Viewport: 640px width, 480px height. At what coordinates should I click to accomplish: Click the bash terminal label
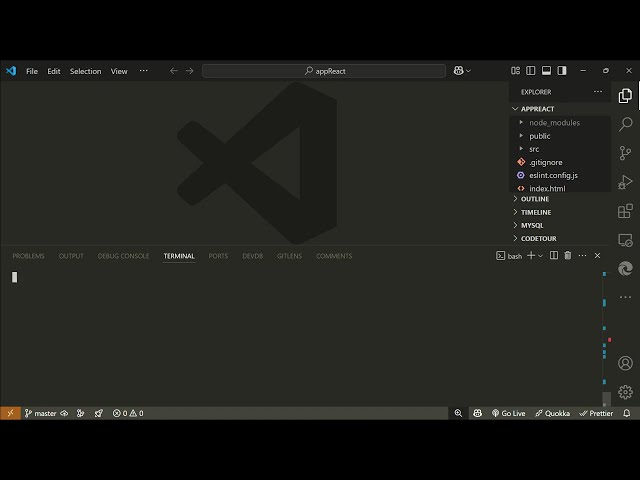509,256
